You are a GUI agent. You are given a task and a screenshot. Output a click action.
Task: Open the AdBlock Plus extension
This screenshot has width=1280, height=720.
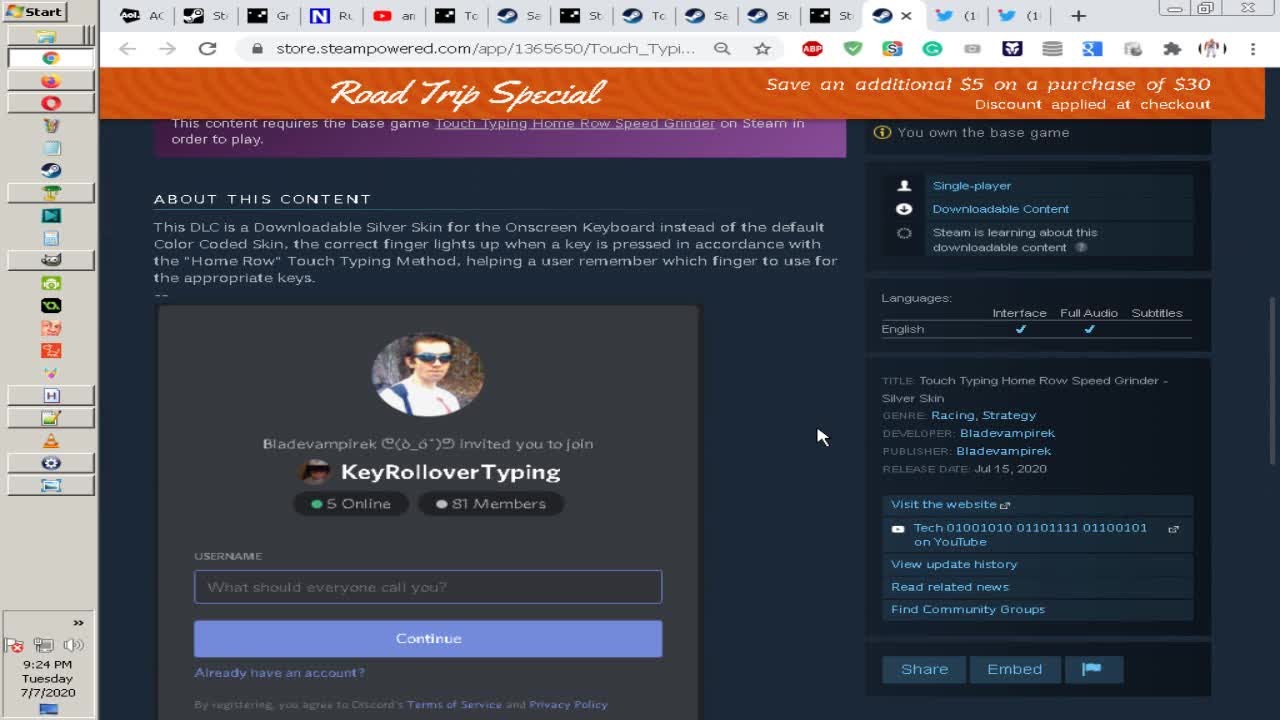pos(812,48)
